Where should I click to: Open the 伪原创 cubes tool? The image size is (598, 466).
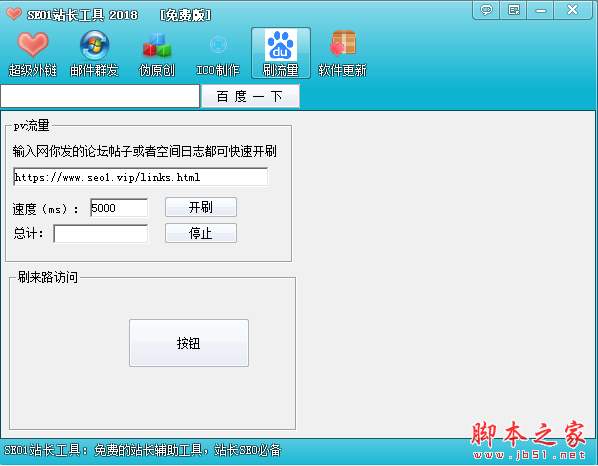coord(157,53)
